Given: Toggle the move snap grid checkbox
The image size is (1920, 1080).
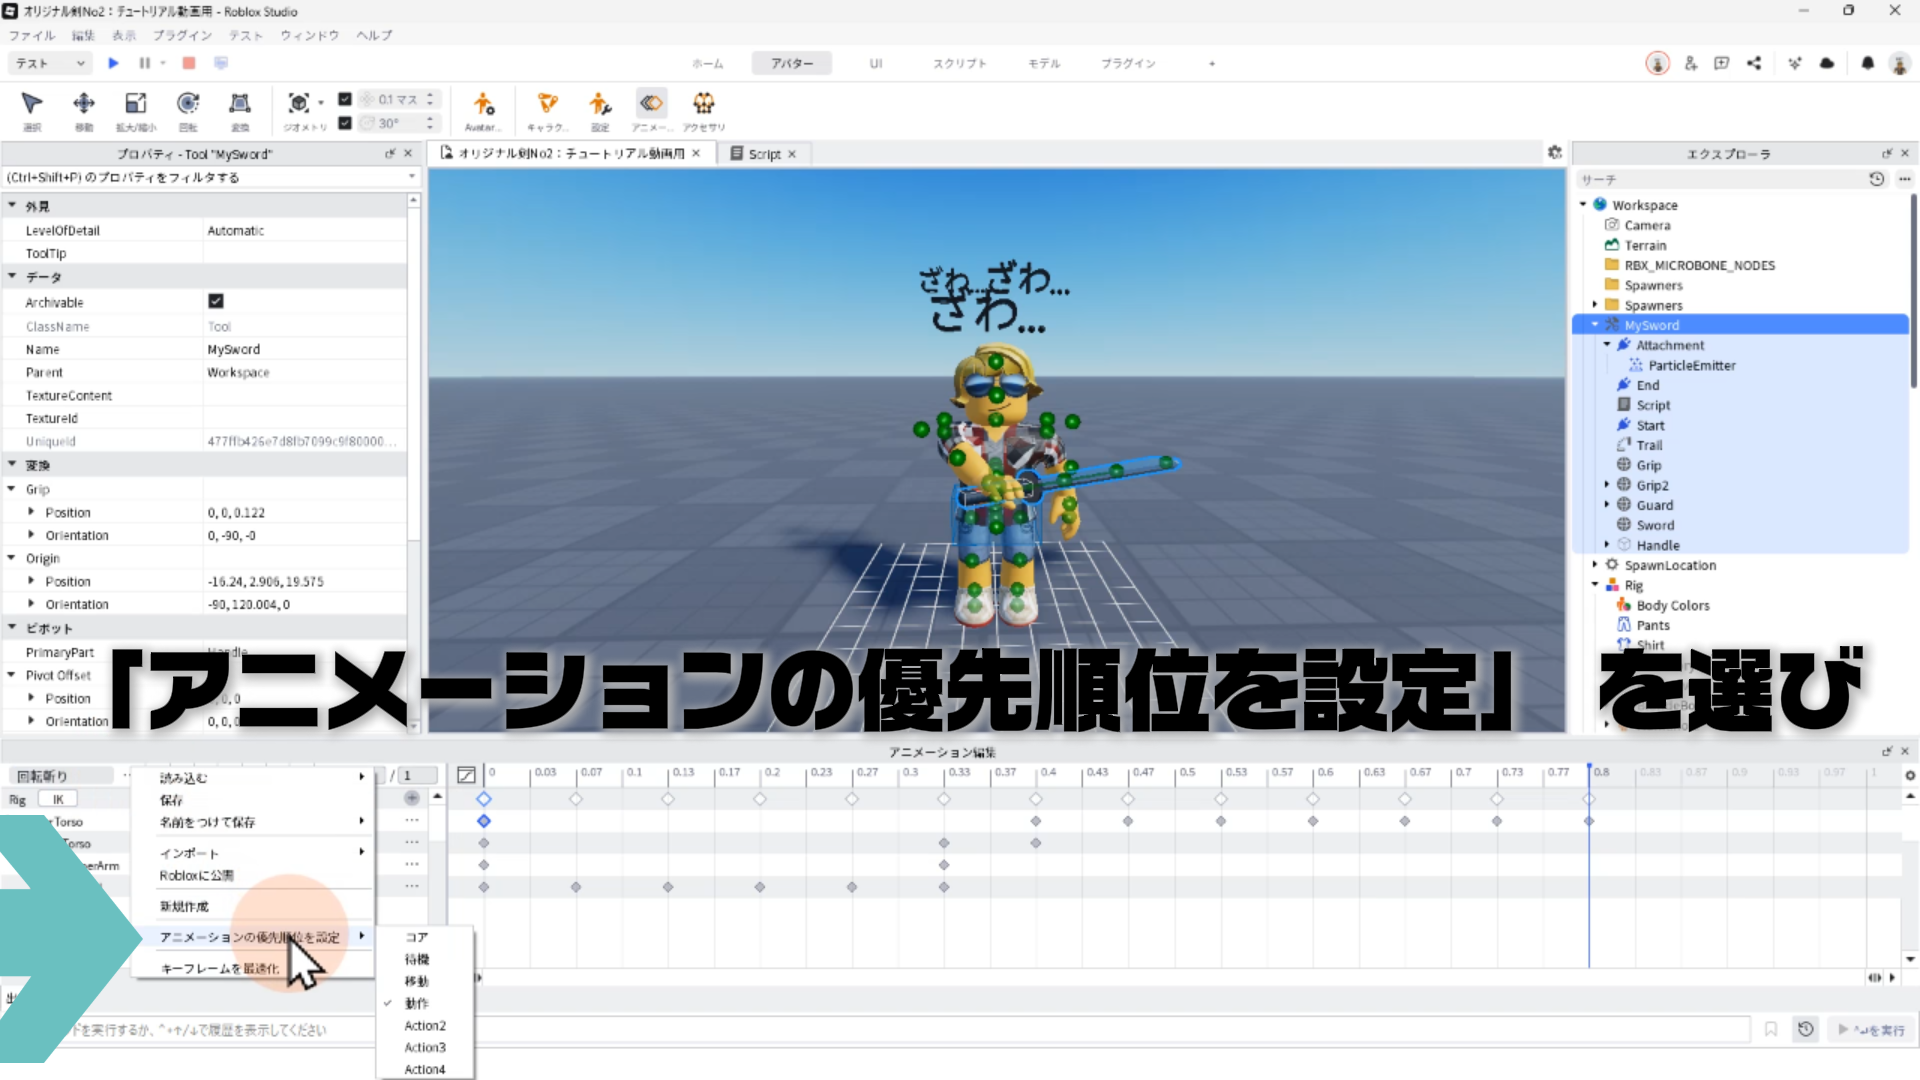Looking at the screenshot, I should (345, 99).
